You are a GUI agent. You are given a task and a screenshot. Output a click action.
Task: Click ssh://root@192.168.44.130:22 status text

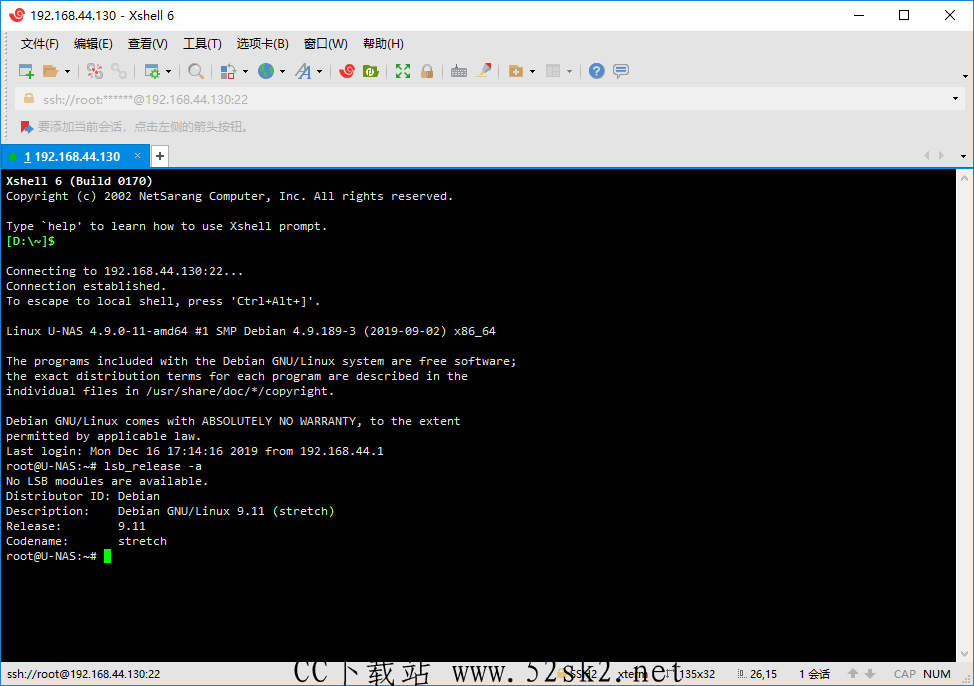84,674
